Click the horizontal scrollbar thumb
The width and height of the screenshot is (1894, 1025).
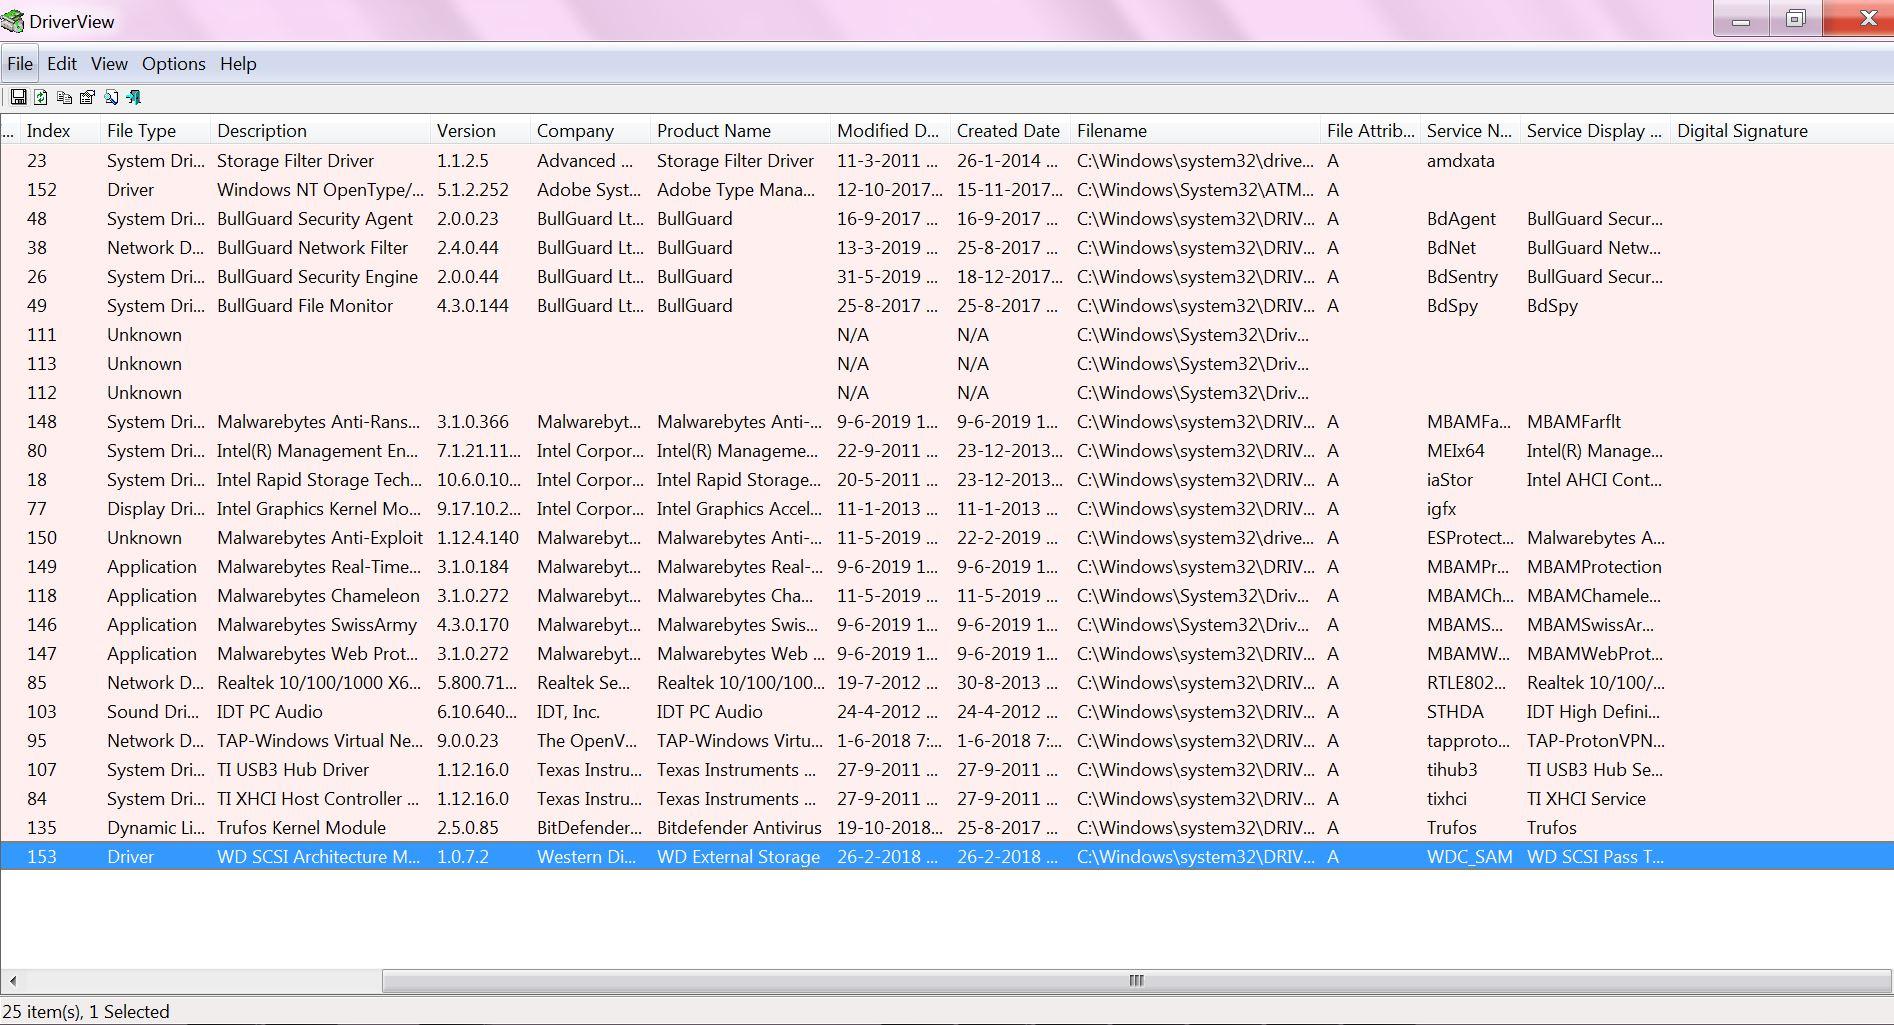tap(1136, 981)
